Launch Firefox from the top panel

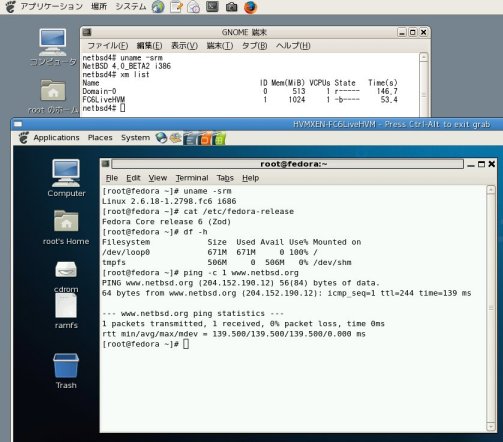coord(250,7)
